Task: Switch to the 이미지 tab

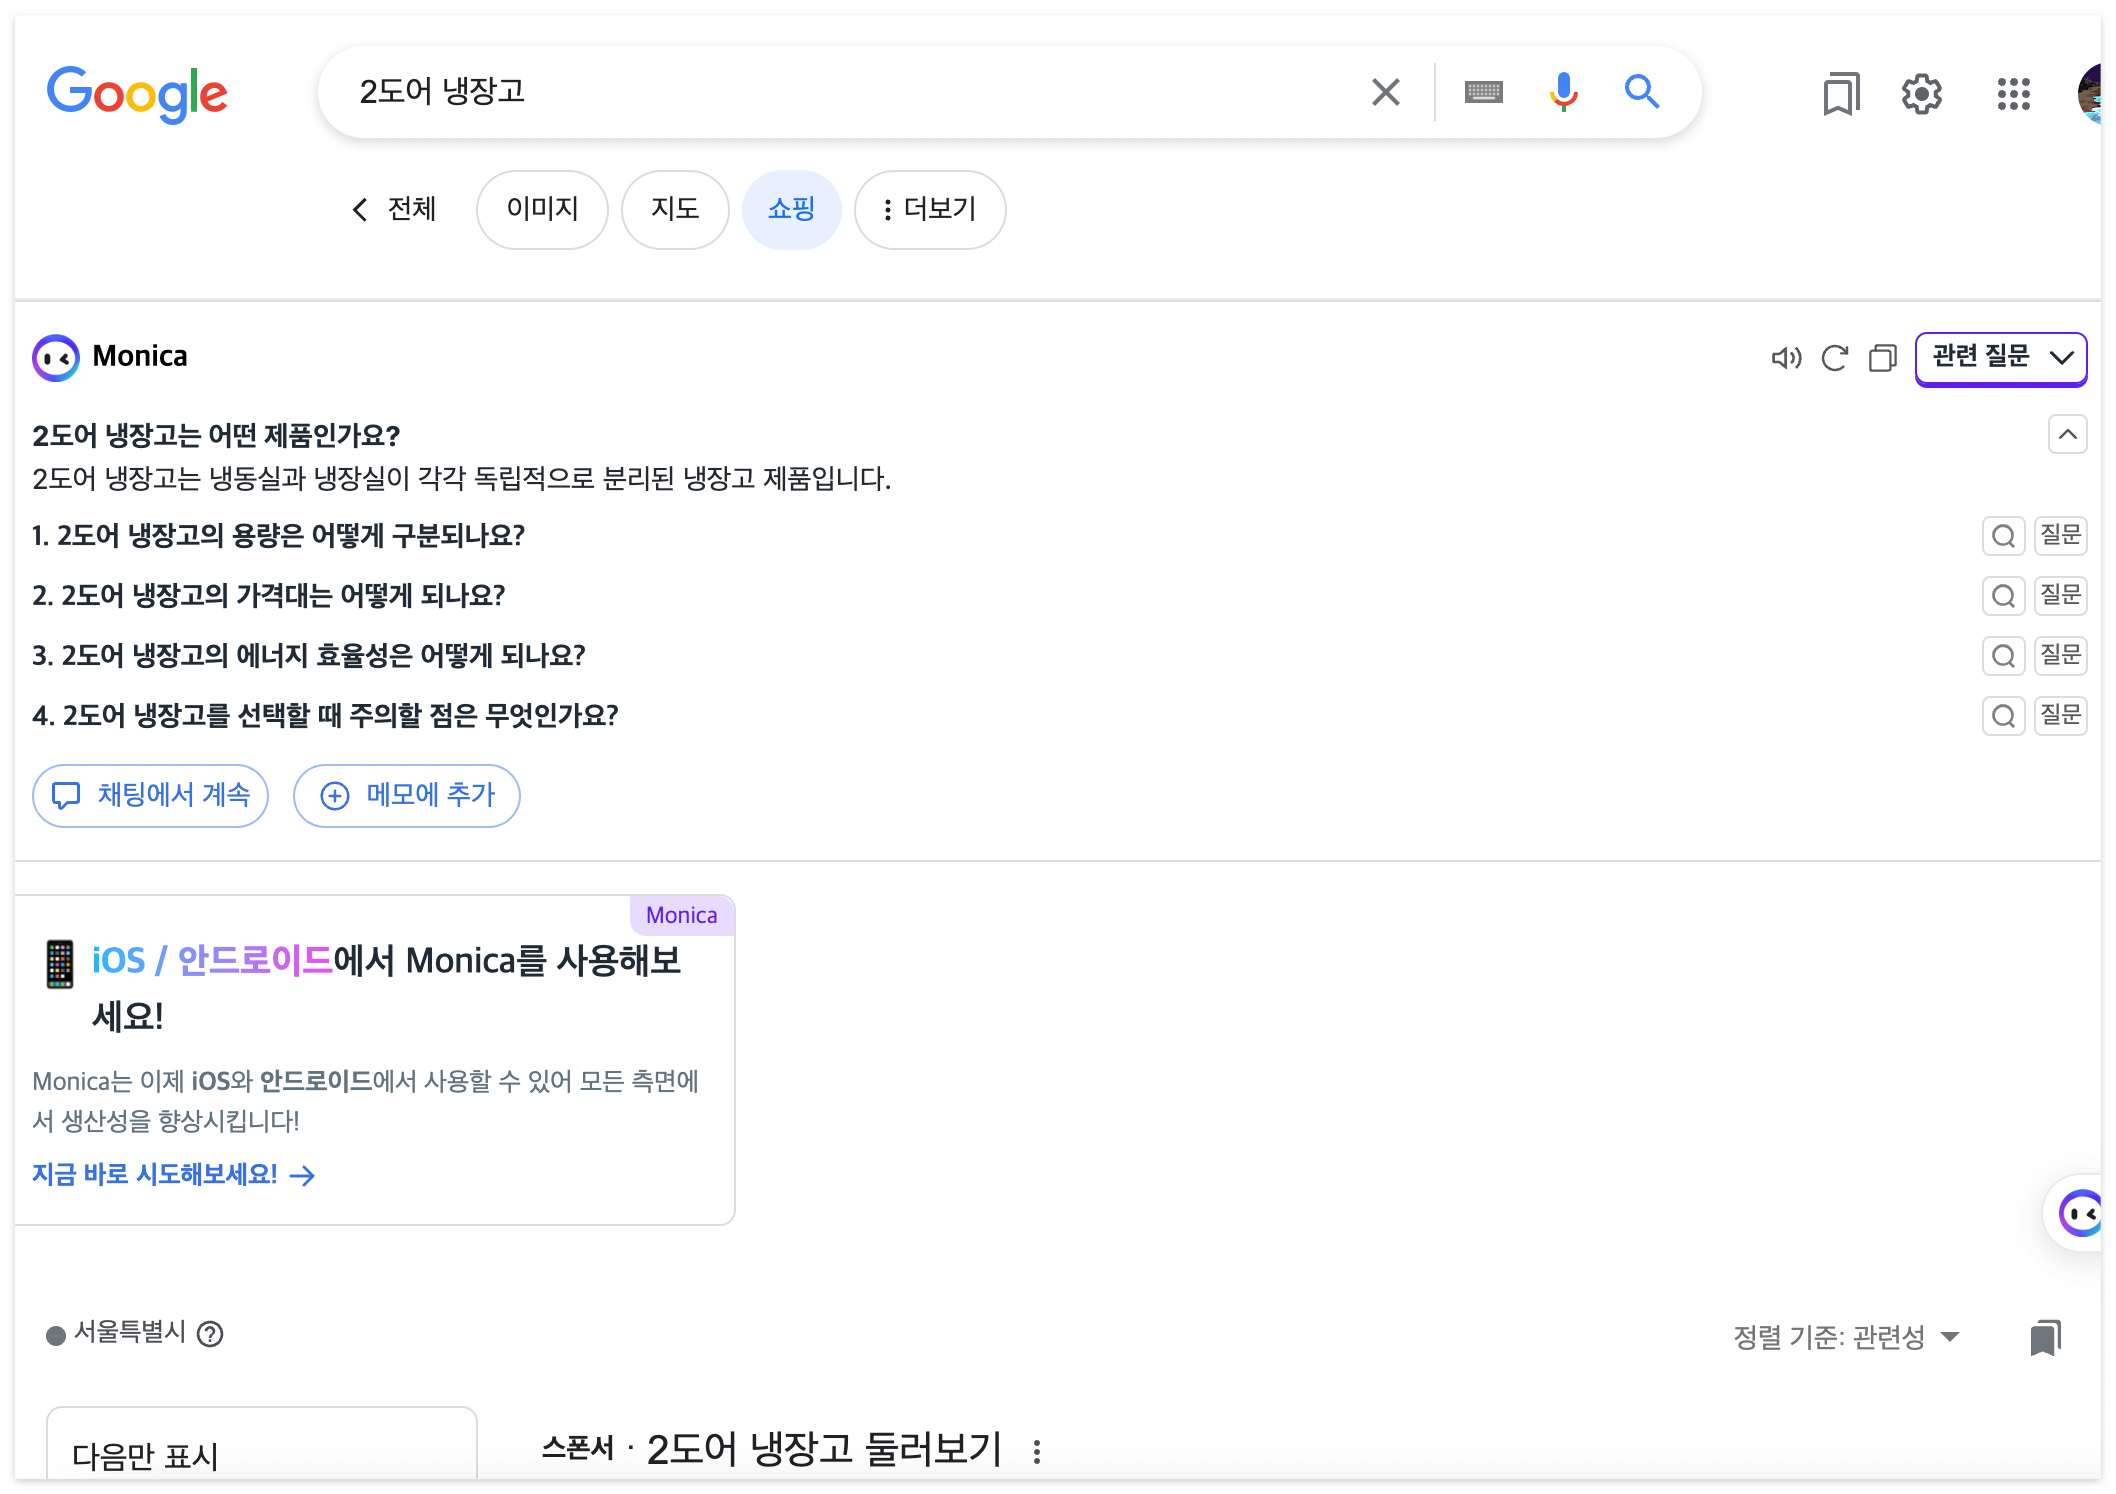Action: click(542, 209)
